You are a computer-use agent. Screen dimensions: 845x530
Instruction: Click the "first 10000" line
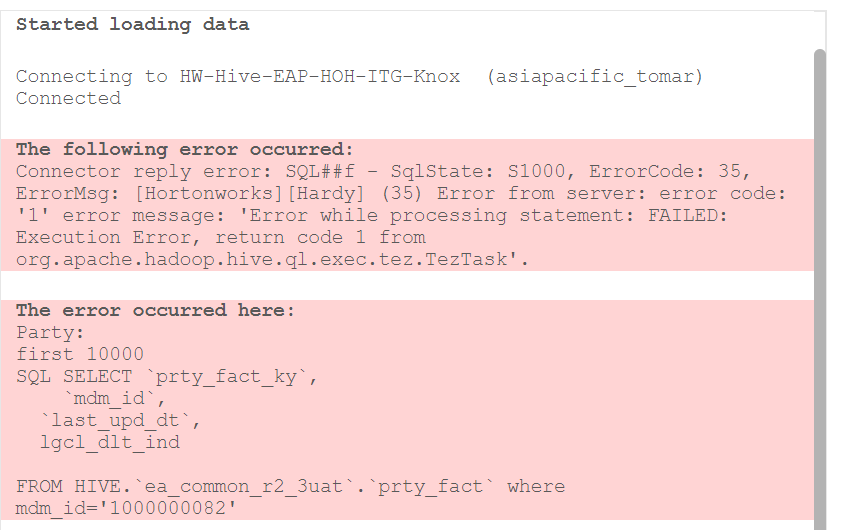(80, 354)
